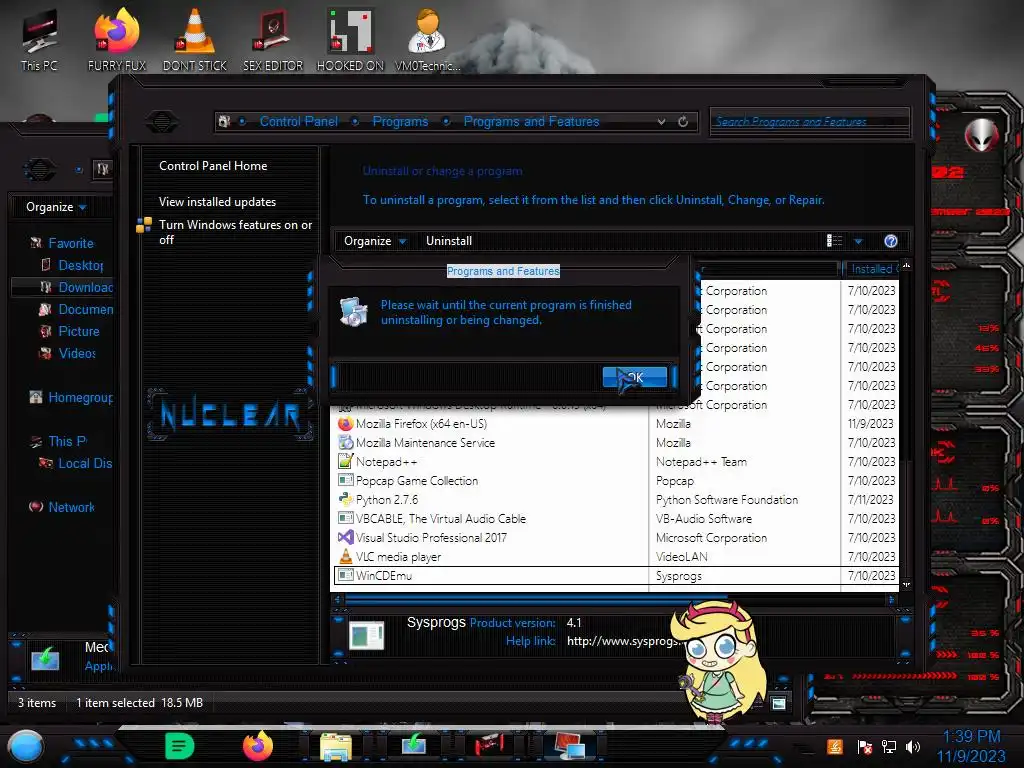Open the SEX EDITOR desktop shortcut
Viewport: 1024px width, 768px height.
273,39
